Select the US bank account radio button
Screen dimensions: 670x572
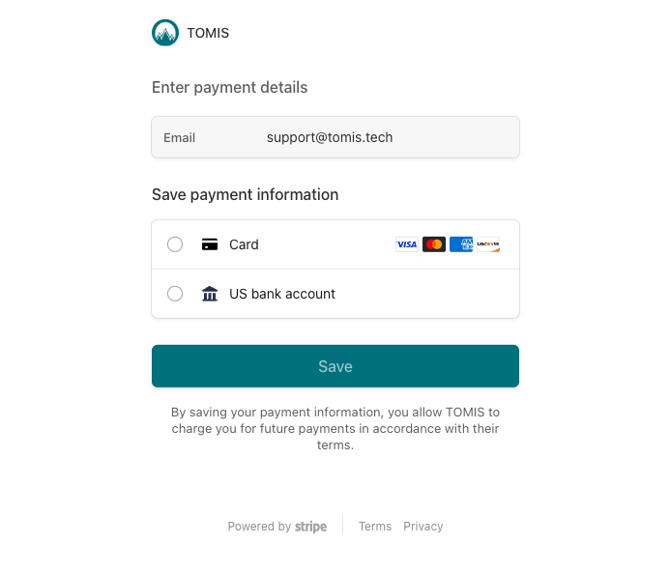coord(175,294)
